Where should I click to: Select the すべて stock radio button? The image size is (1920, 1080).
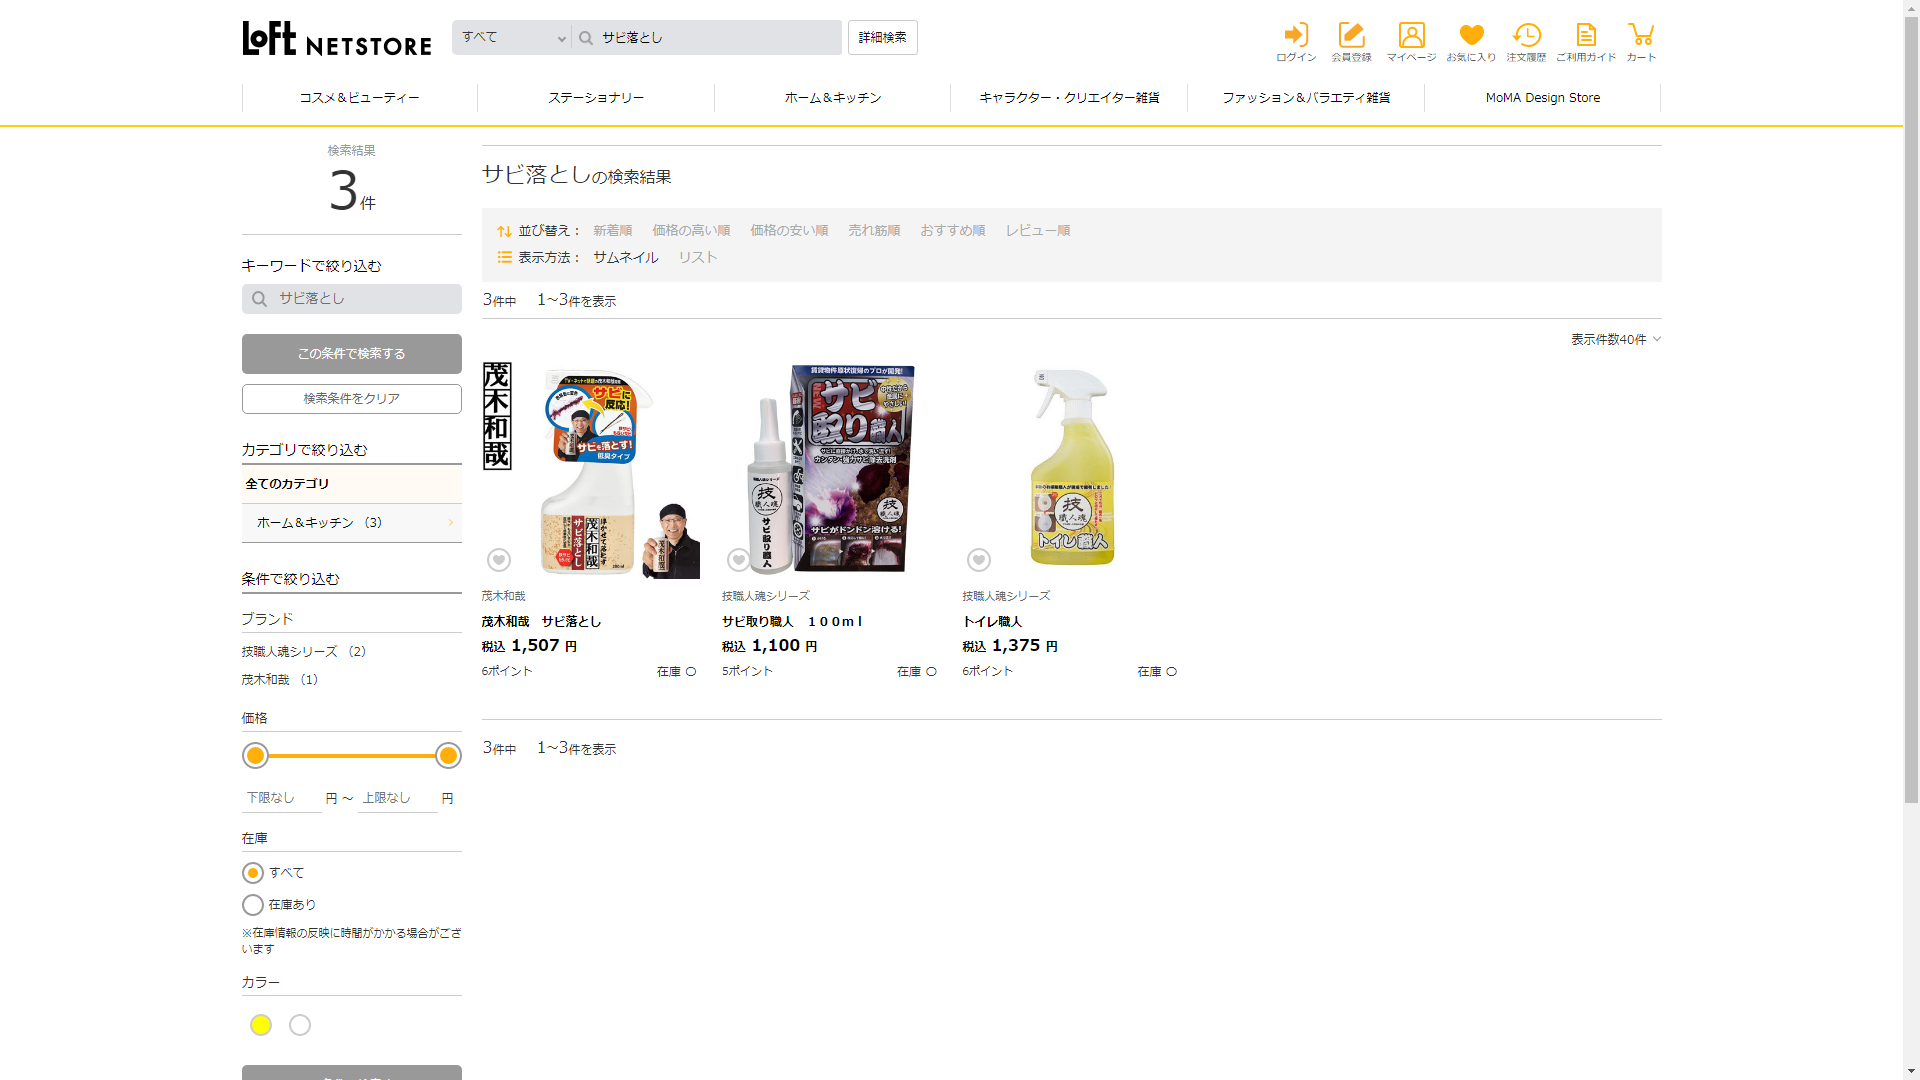[x=253, y=873]
